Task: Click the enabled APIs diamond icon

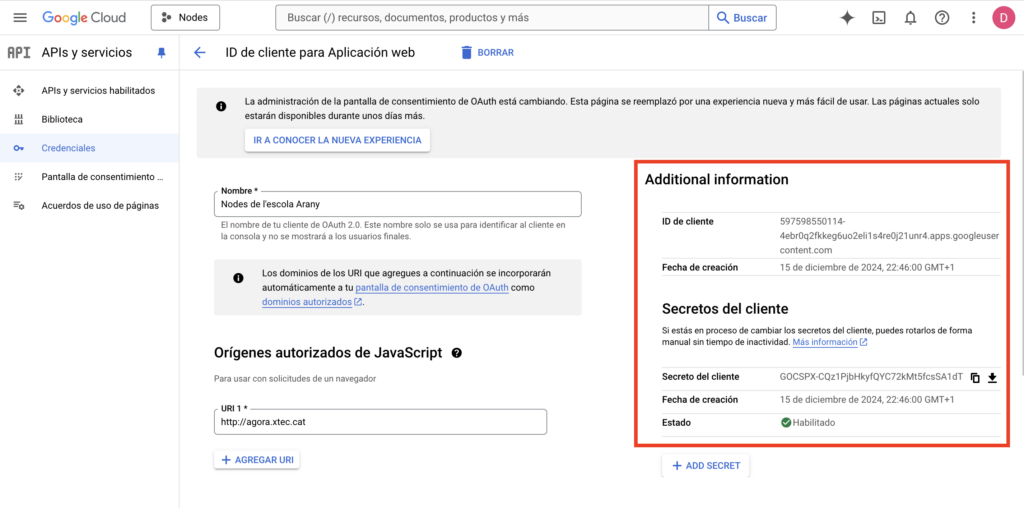Action: tap(19, 91)
